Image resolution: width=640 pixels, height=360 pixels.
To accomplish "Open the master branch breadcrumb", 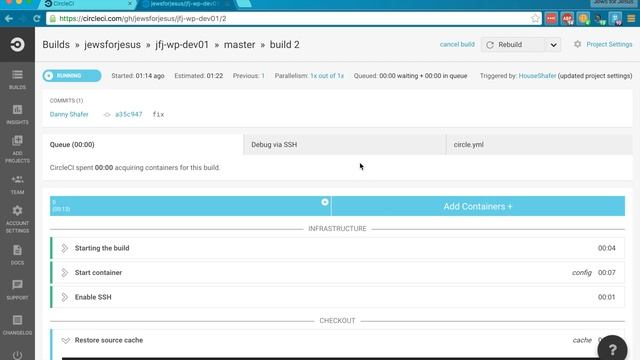I will coord(240,44).
